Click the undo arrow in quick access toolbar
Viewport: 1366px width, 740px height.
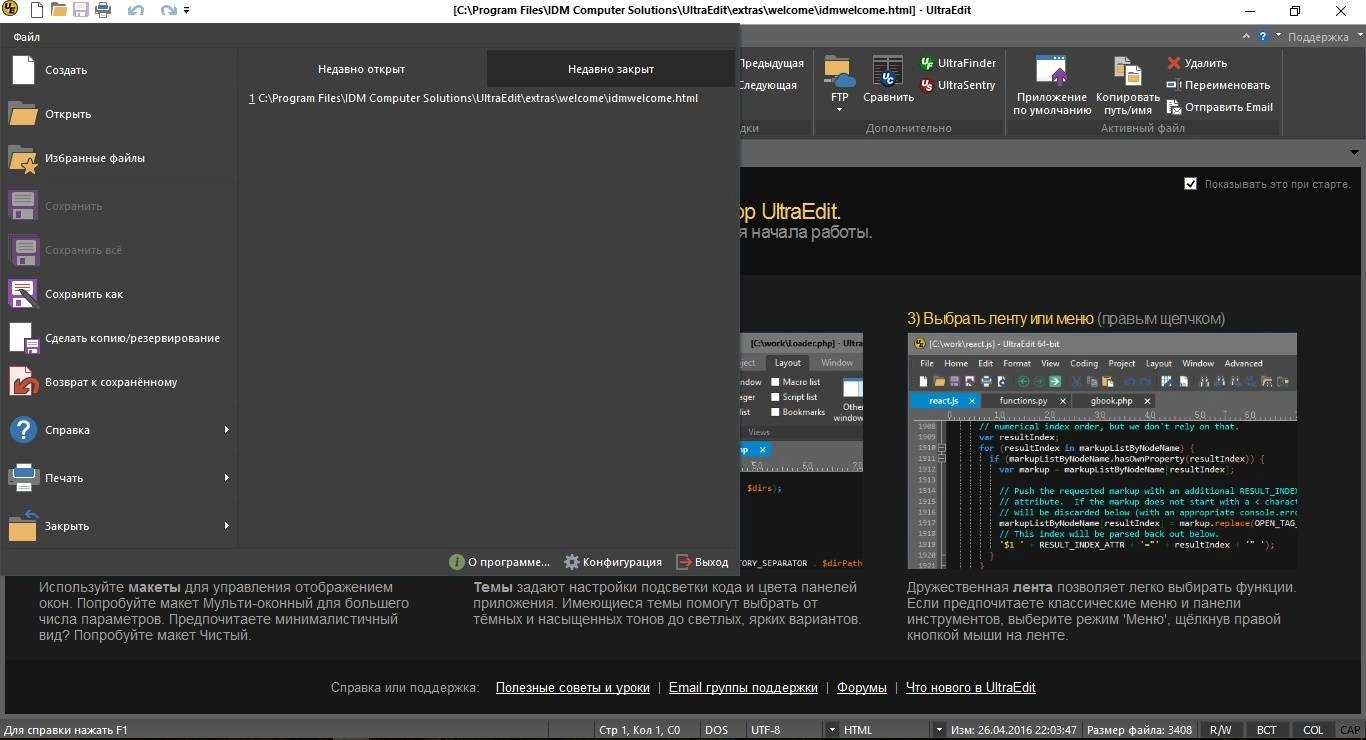[x=136, y=10]
